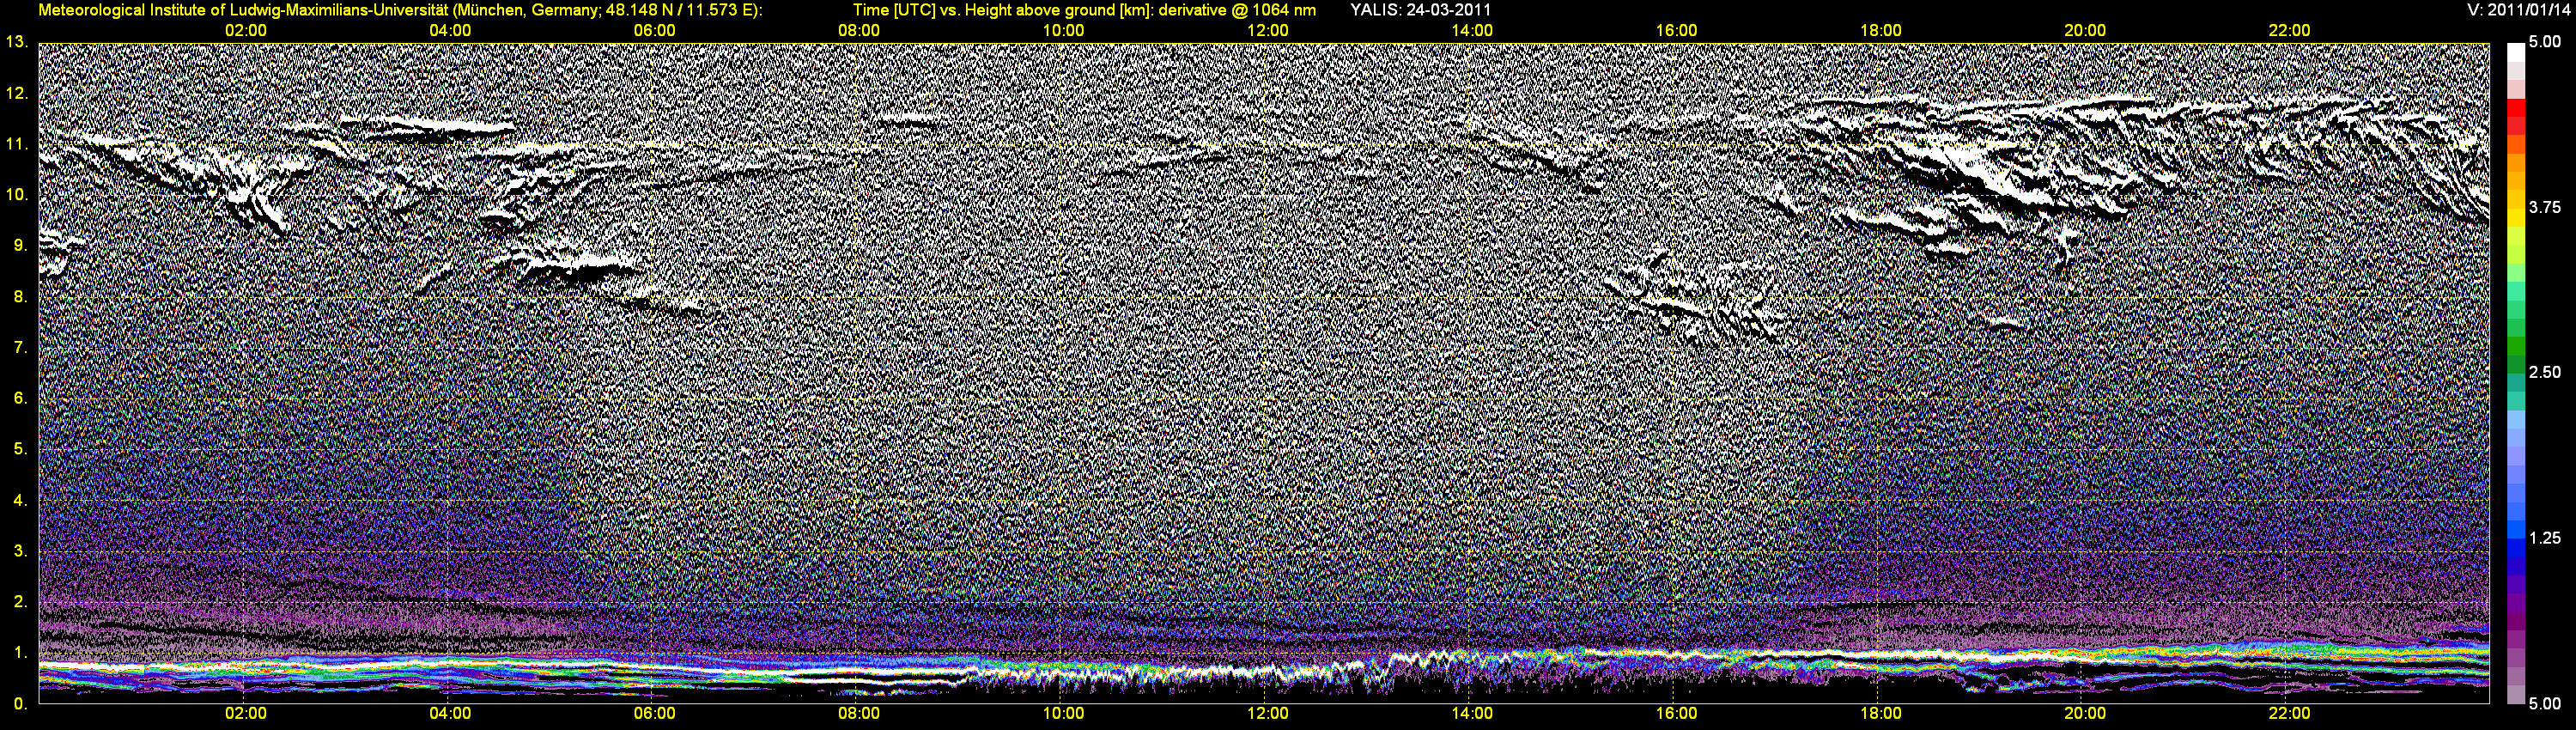The width and height of the screenshot is (2576, 730).
Task: Select the 18:00 tick on the top time axis
Action: [1880, 31]
